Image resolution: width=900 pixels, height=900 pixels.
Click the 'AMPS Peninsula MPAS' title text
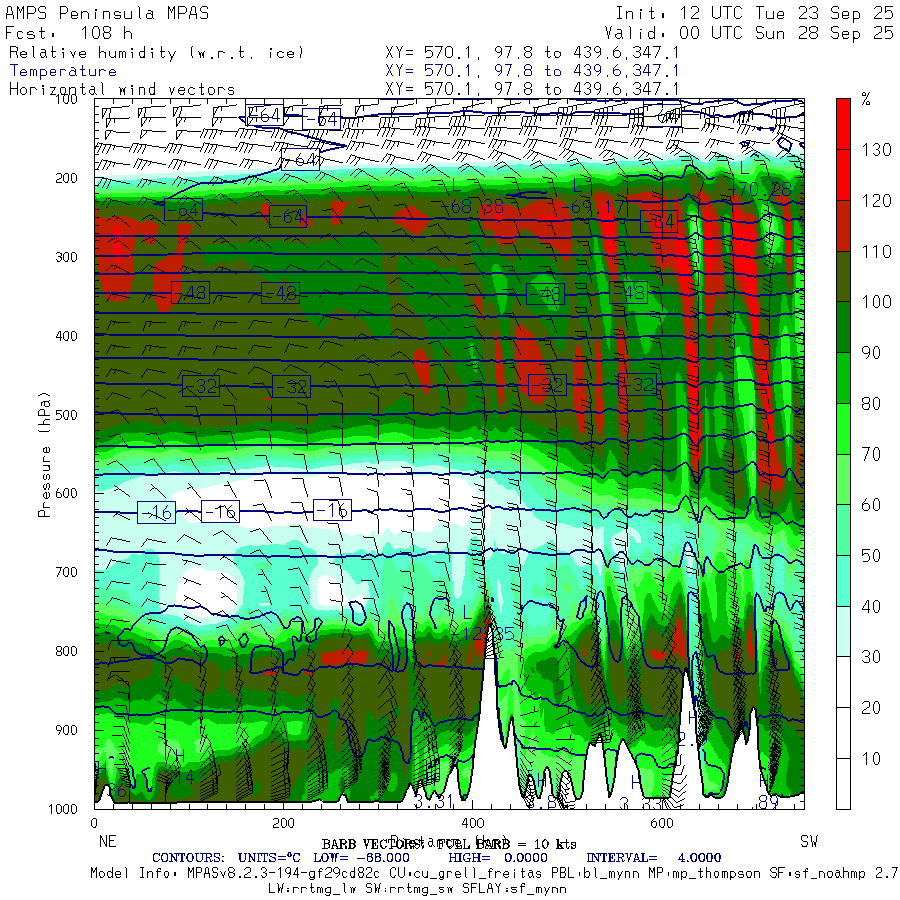point(107,13)
